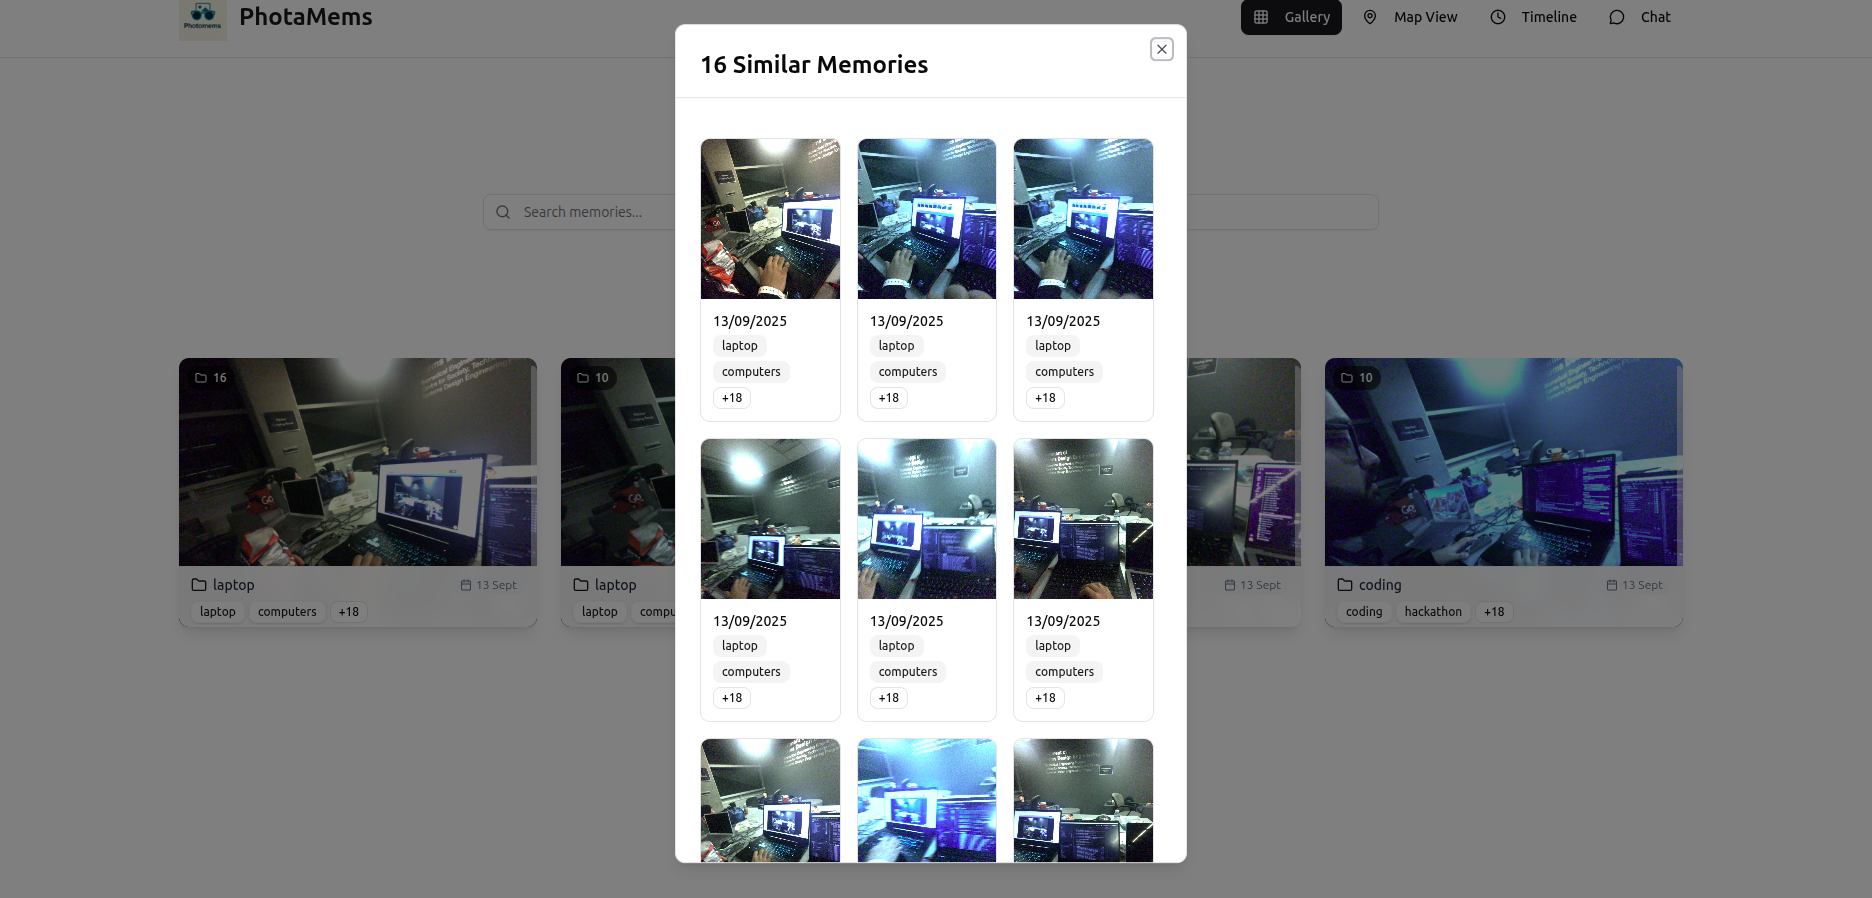Open third memory thumbnail in second row
The width and height of the screenshot is (1872, 898).
1083,519
